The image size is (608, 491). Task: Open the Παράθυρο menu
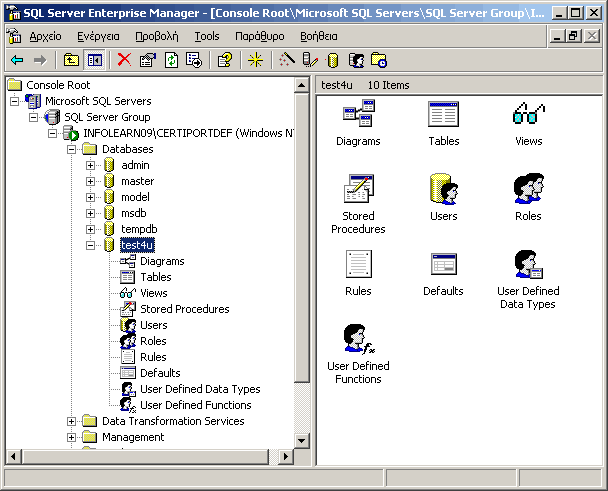click(x=259, y=36)
